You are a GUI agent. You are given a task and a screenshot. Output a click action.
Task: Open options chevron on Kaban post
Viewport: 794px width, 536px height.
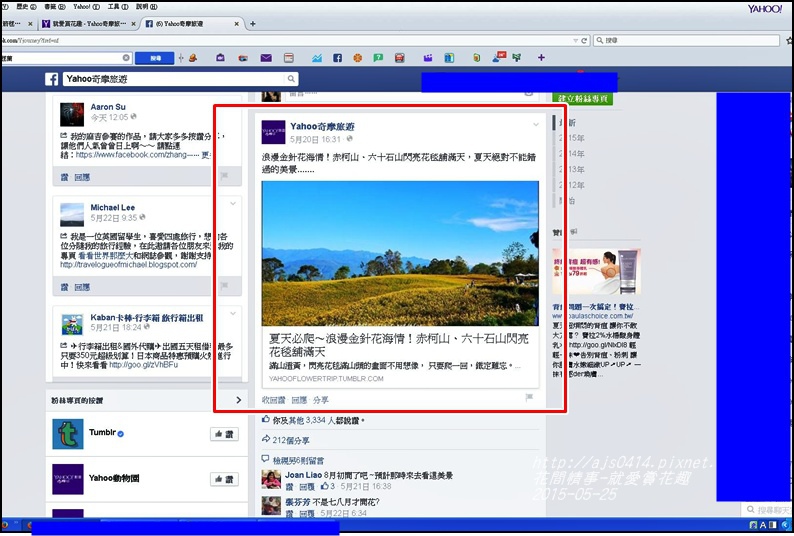coord(233,314)
